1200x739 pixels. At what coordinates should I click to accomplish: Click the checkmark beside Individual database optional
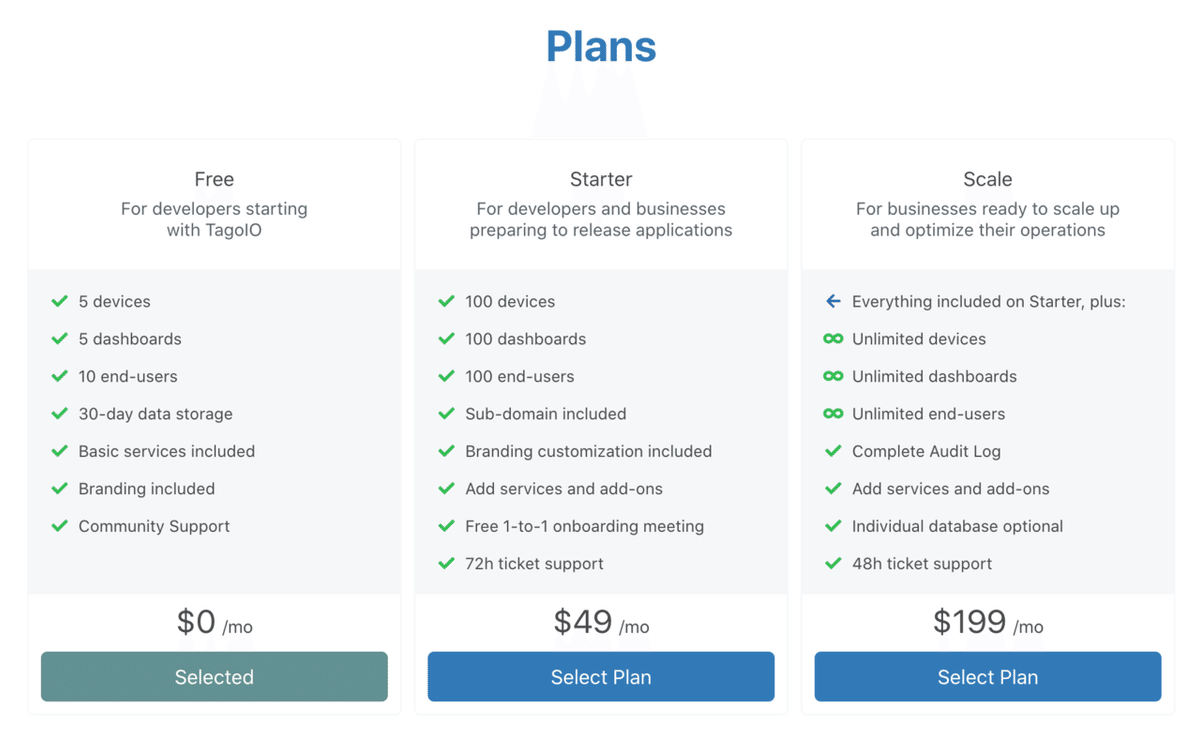coord(833,526)
